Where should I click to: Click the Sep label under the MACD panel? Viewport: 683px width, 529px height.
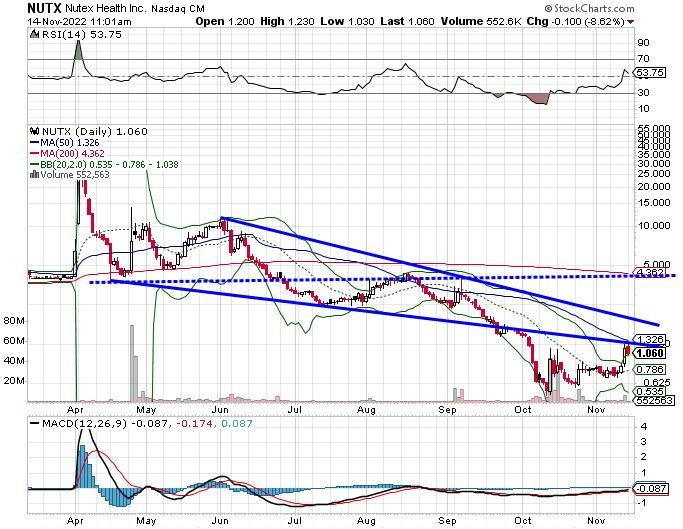[x=447, y=521]
